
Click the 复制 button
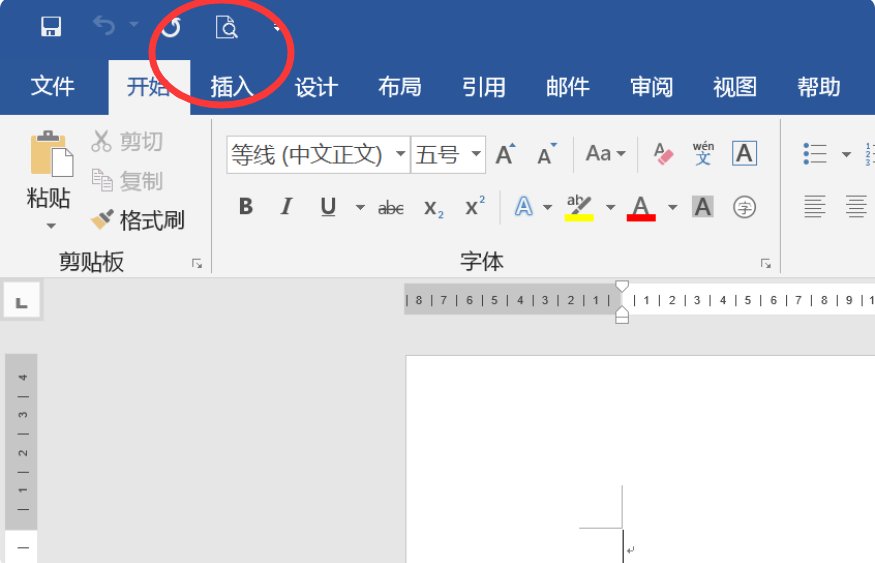(127, 181)
